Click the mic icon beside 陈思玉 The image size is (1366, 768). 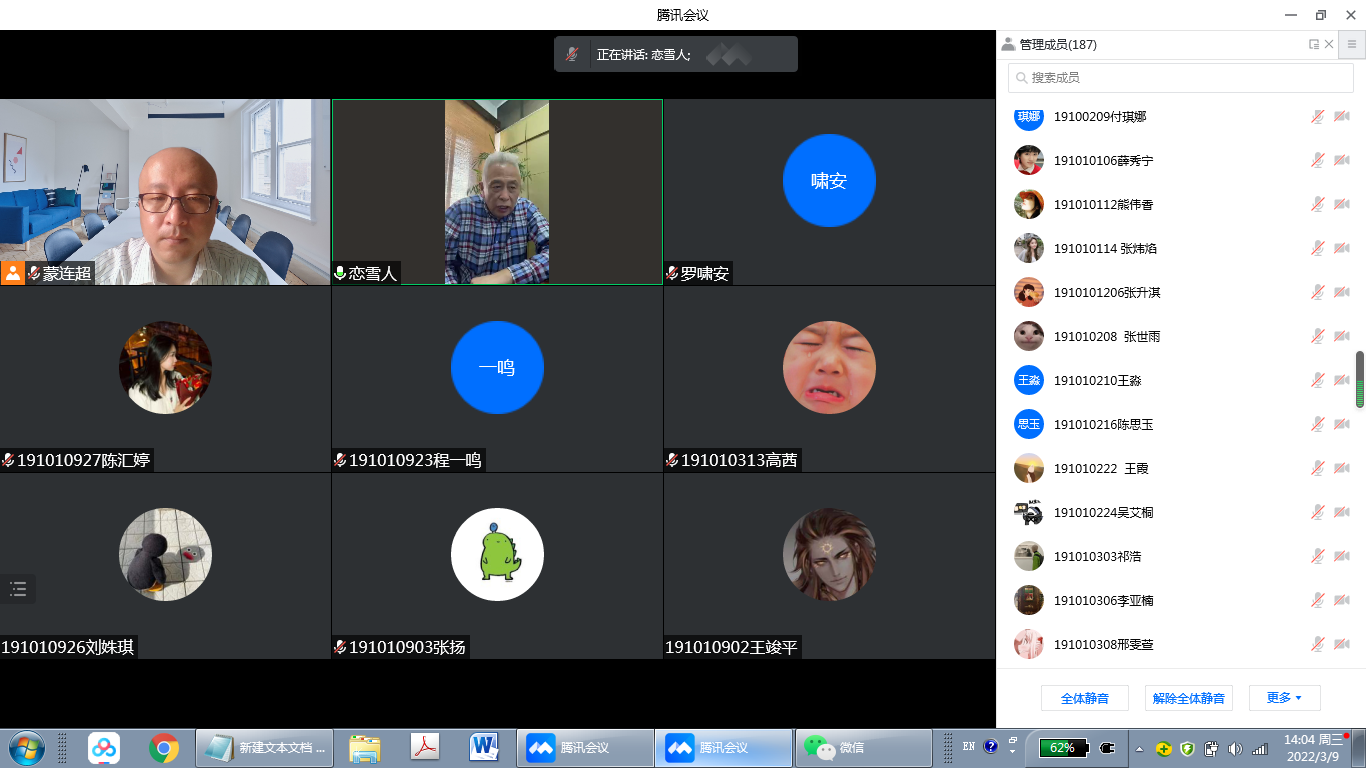[x=1318, y=425]
